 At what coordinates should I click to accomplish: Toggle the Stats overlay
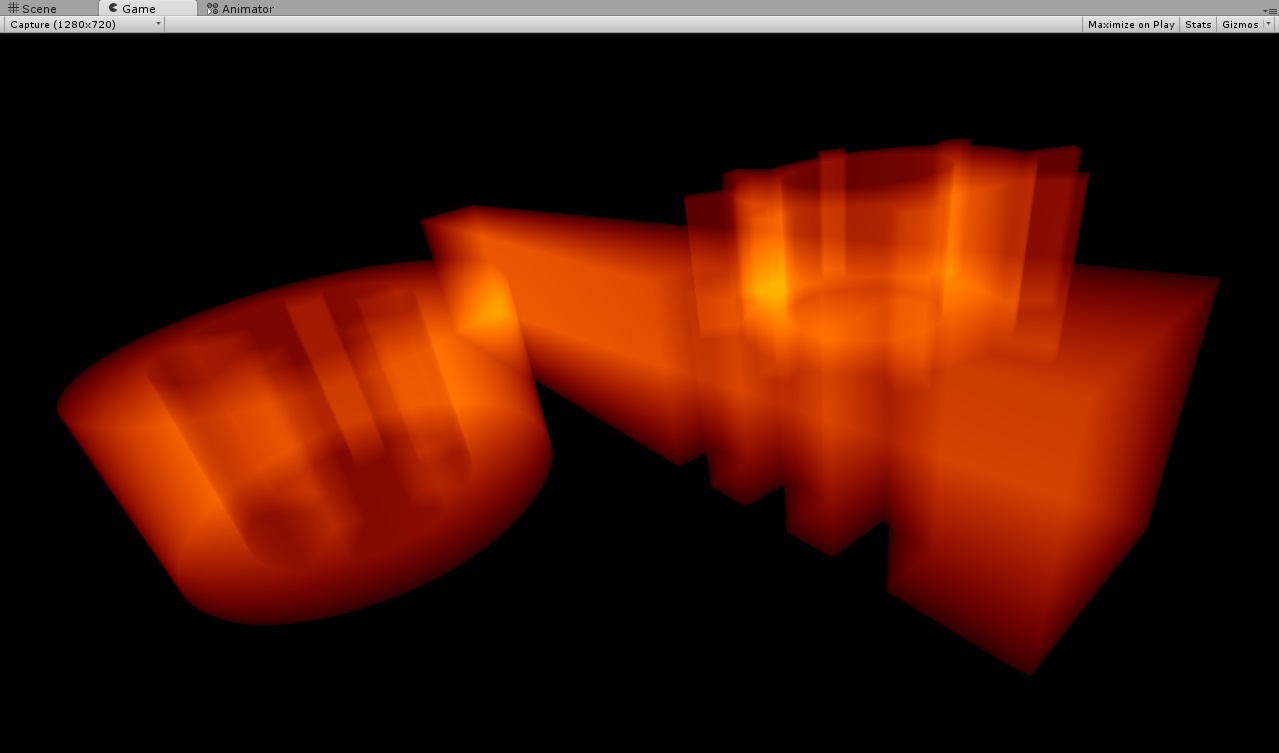point(1197,24)
